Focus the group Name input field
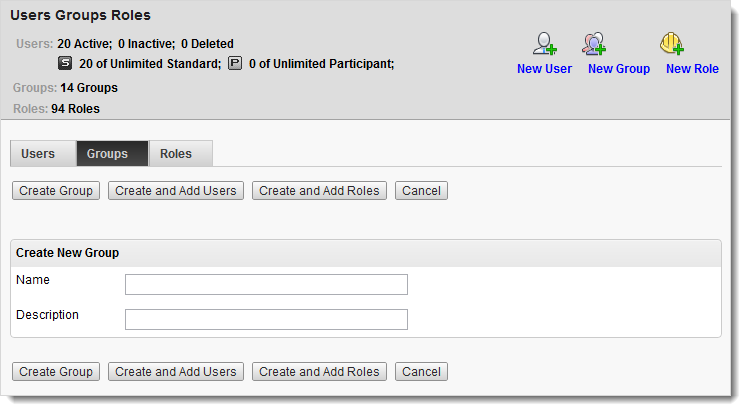 click(x=266, y=284)
